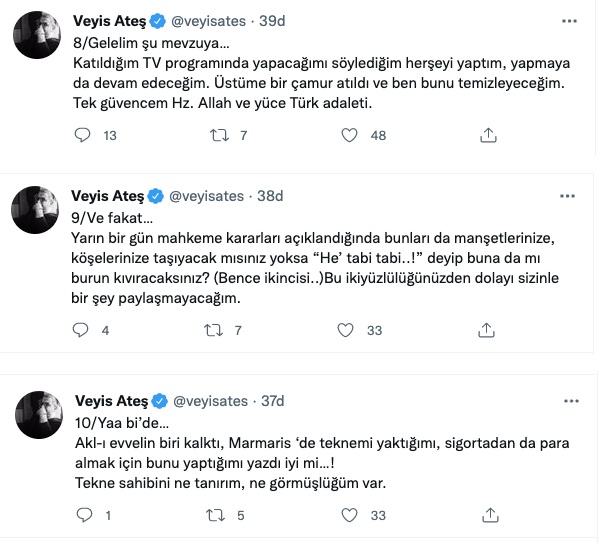Screen dimensions: 614x557
Task: Click the 9/Ve fakat tweet body text
Action: 300,265
